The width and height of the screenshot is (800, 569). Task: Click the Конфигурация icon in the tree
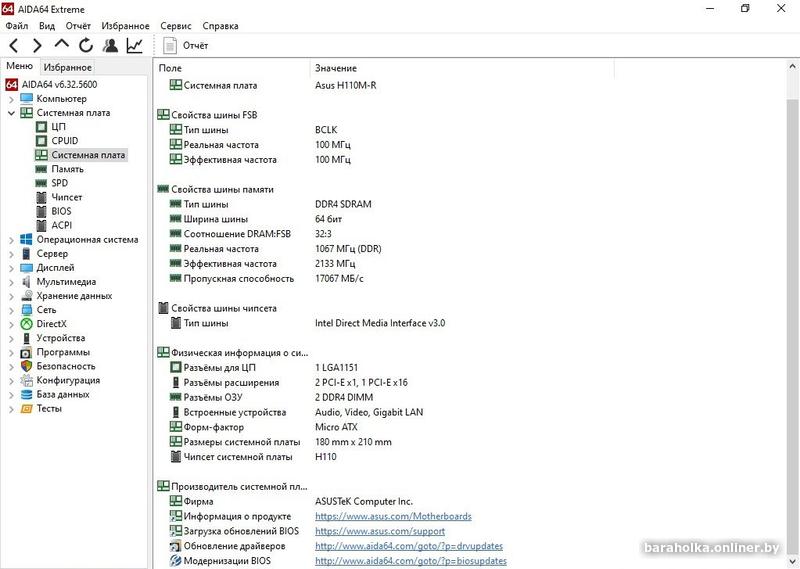pos(27,380)
